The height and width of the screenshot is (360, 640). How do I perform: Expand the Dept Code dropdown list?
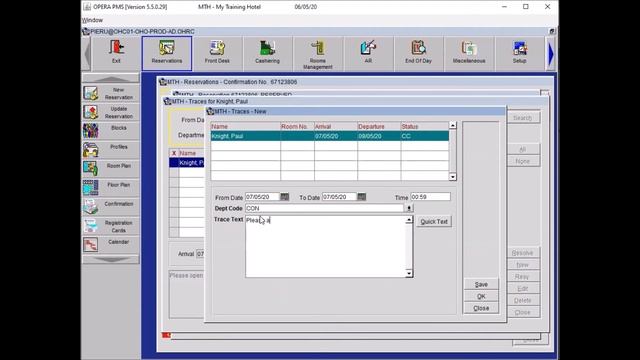[409, 208]
